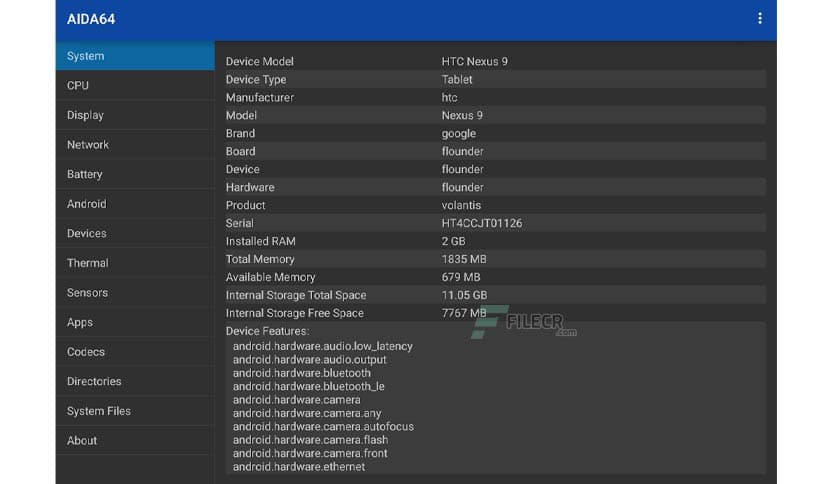Viewport: 836px width, 484px height.
Task: Open the Battery category
Action: [135, 174]
